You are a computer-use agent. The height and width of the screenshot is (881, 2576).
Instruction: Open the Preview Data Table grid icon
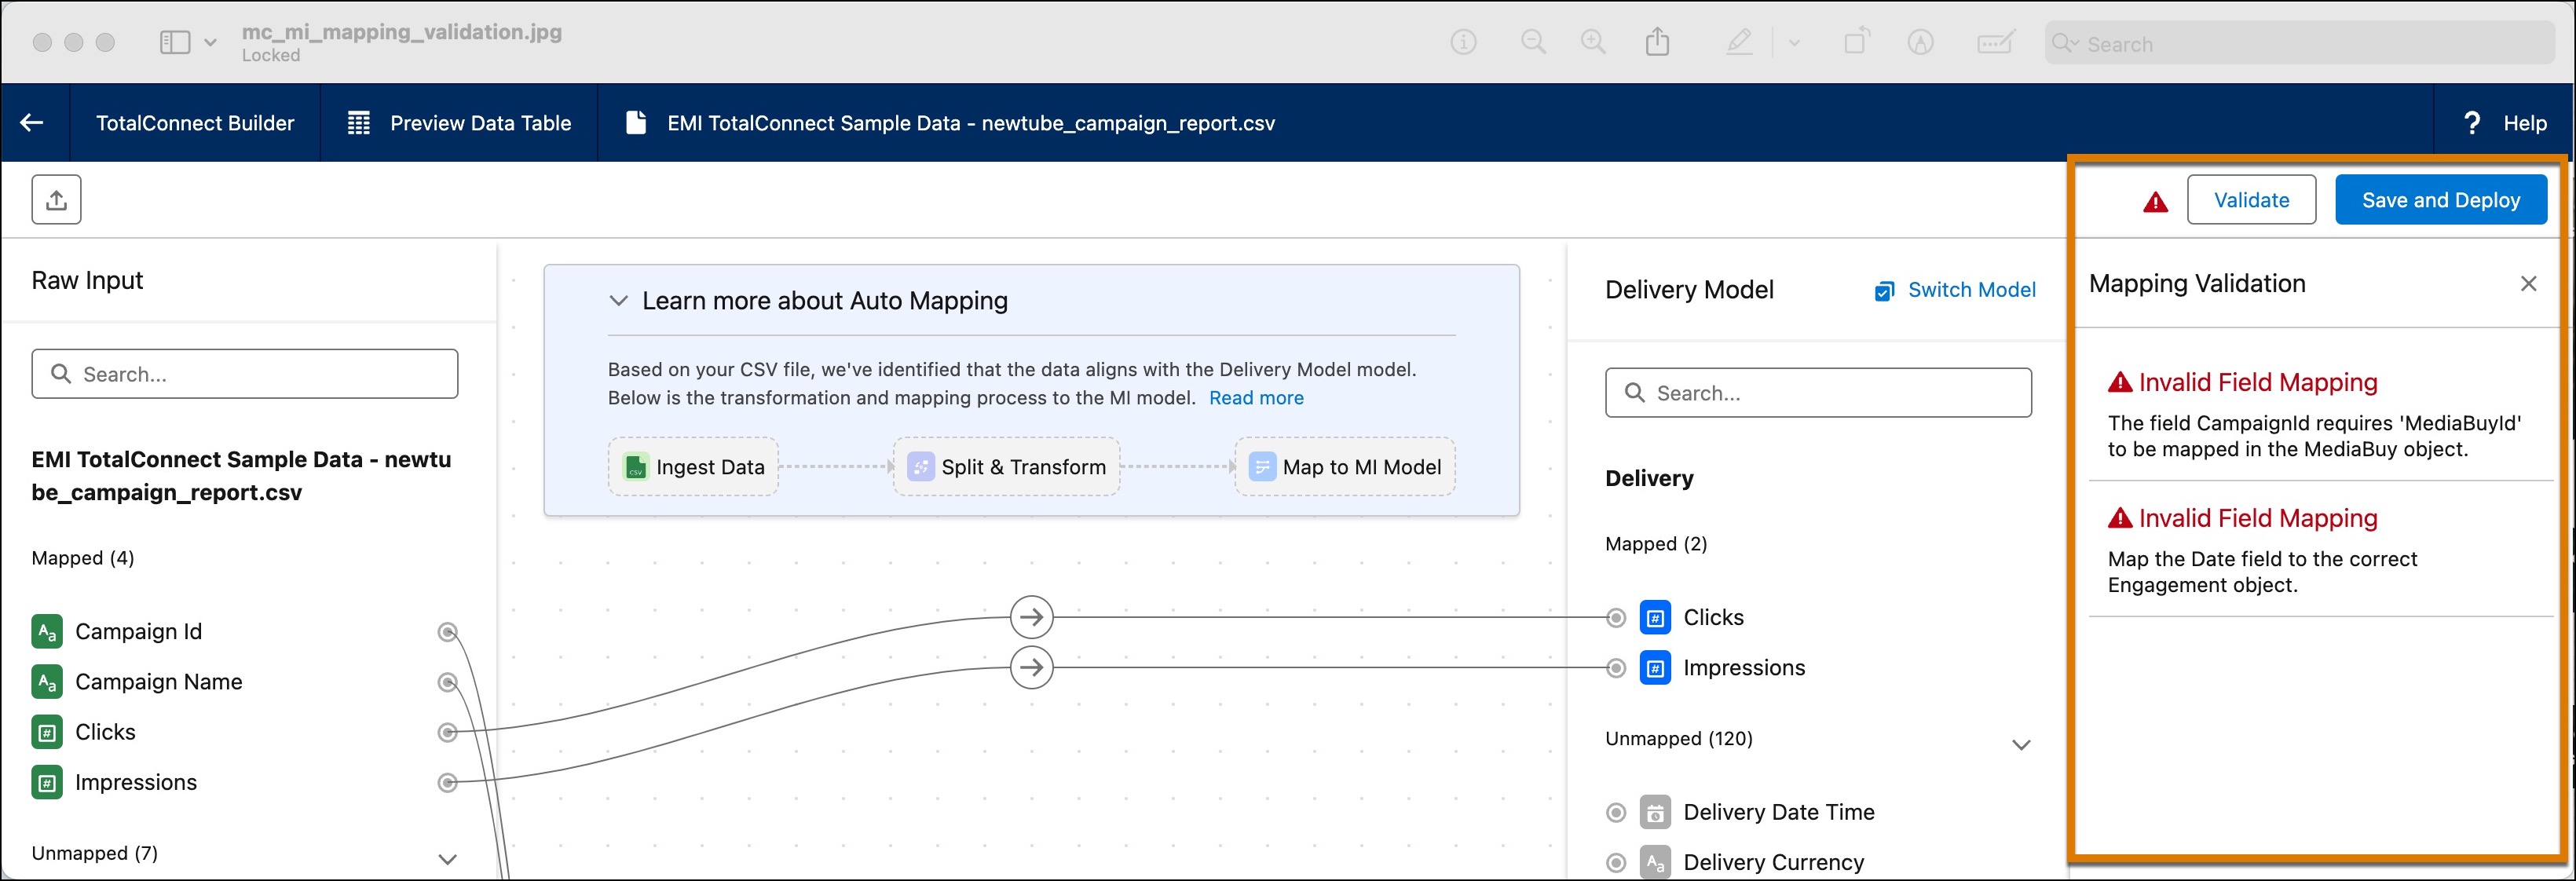click(x=358, y=123)
